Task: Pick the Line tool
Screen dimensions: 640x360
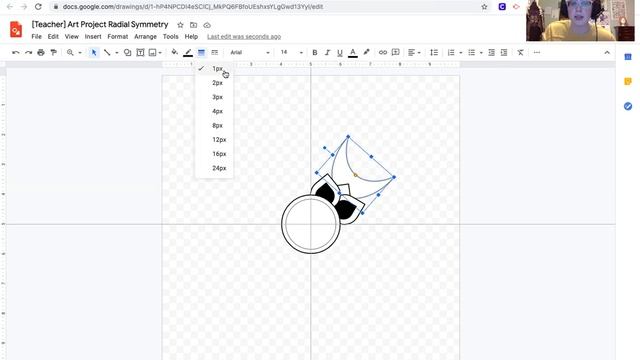Action: 107,53
